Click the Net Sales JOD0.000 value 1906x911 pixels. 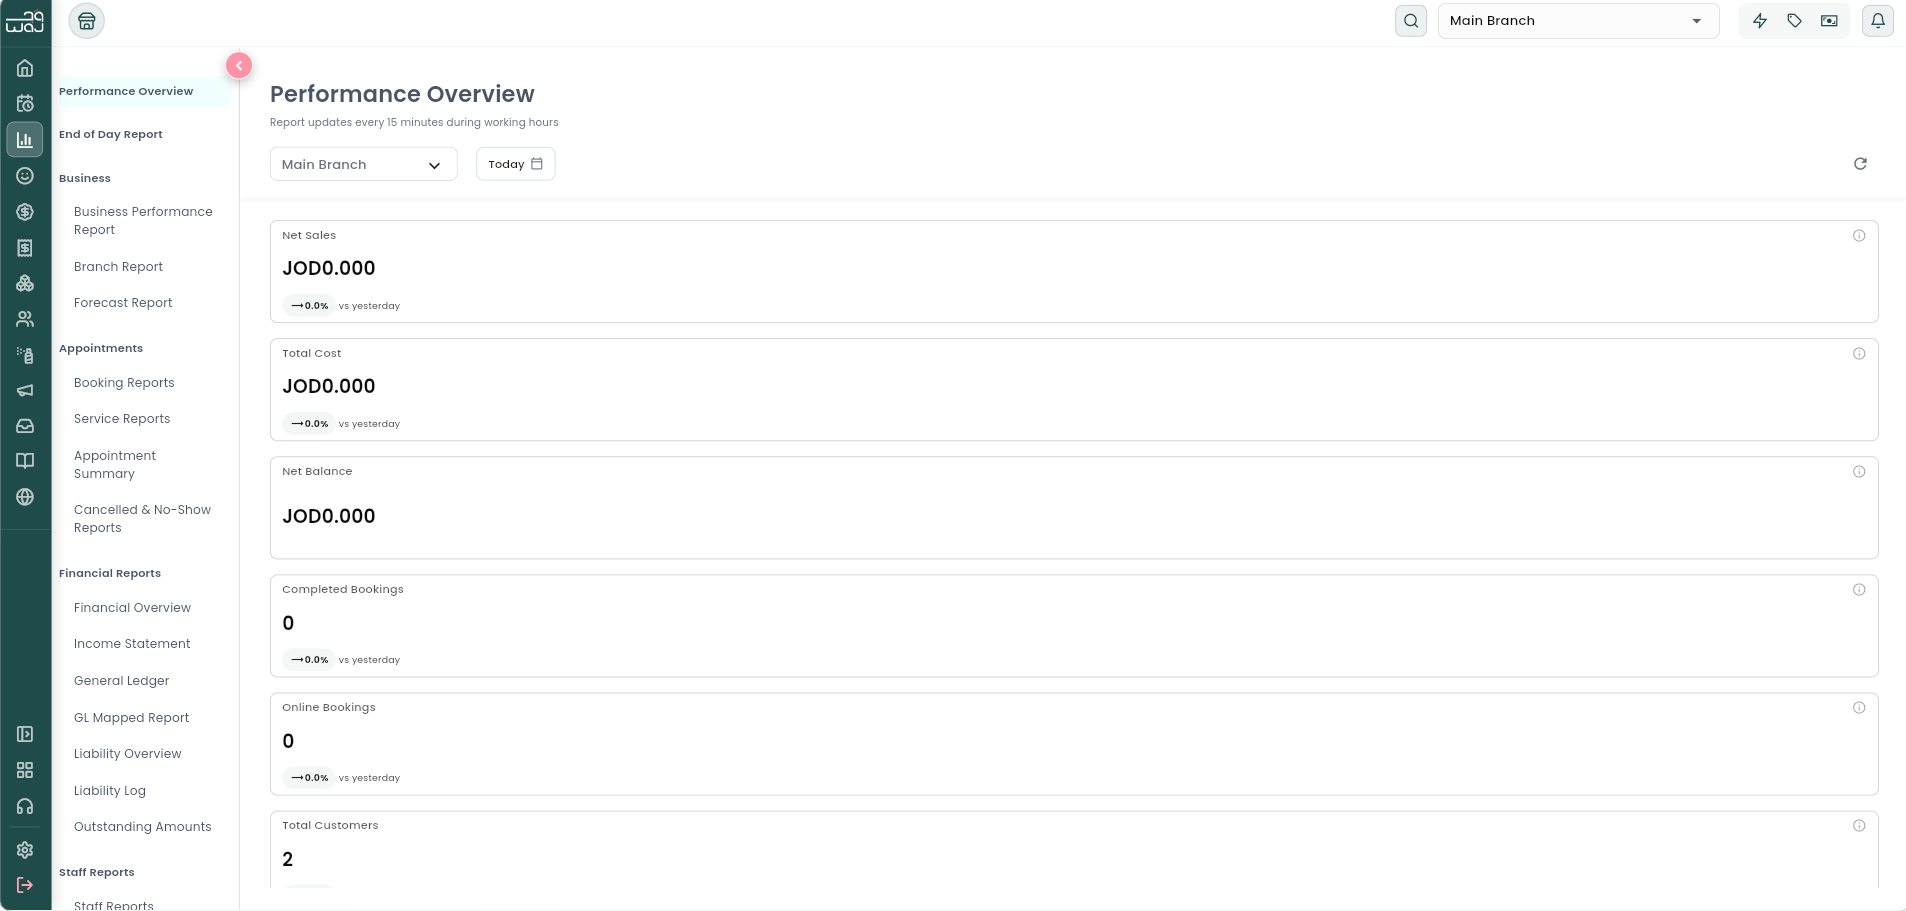(329, 268)
